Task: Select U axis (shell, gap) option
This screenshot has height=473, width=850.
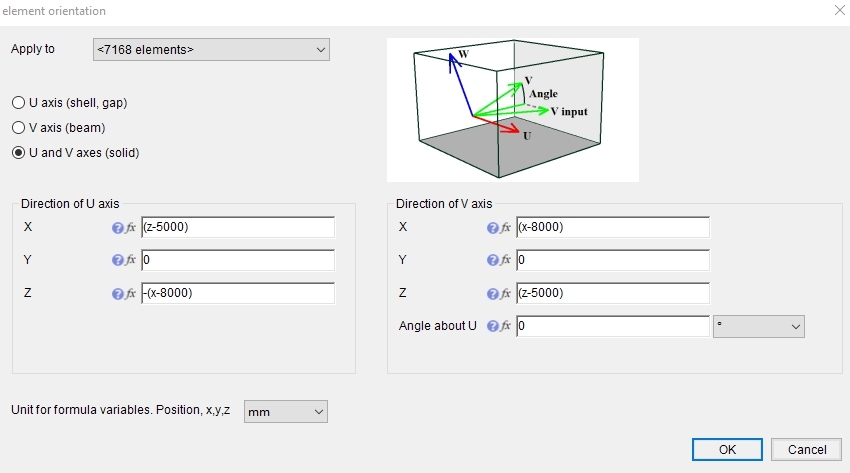Action: 18,103
